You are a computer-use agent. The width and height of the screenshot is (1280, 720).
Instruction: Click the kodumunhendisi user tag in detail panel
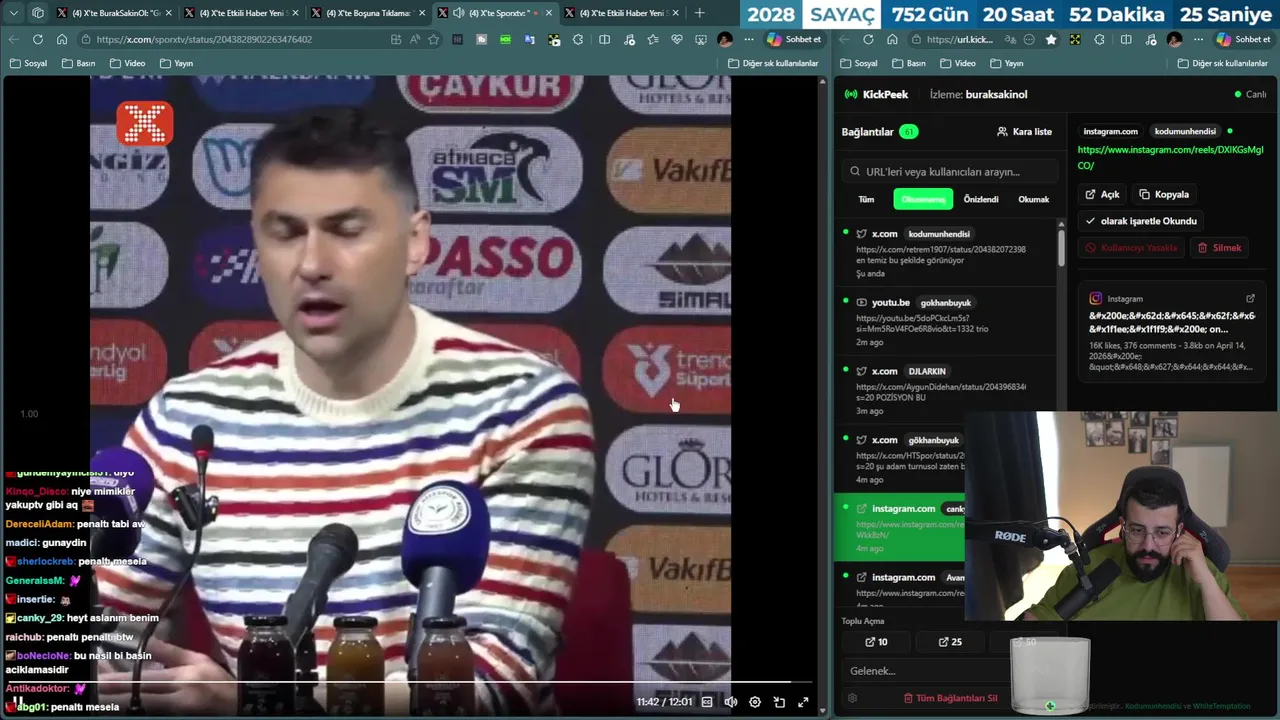click(1185, 131)
